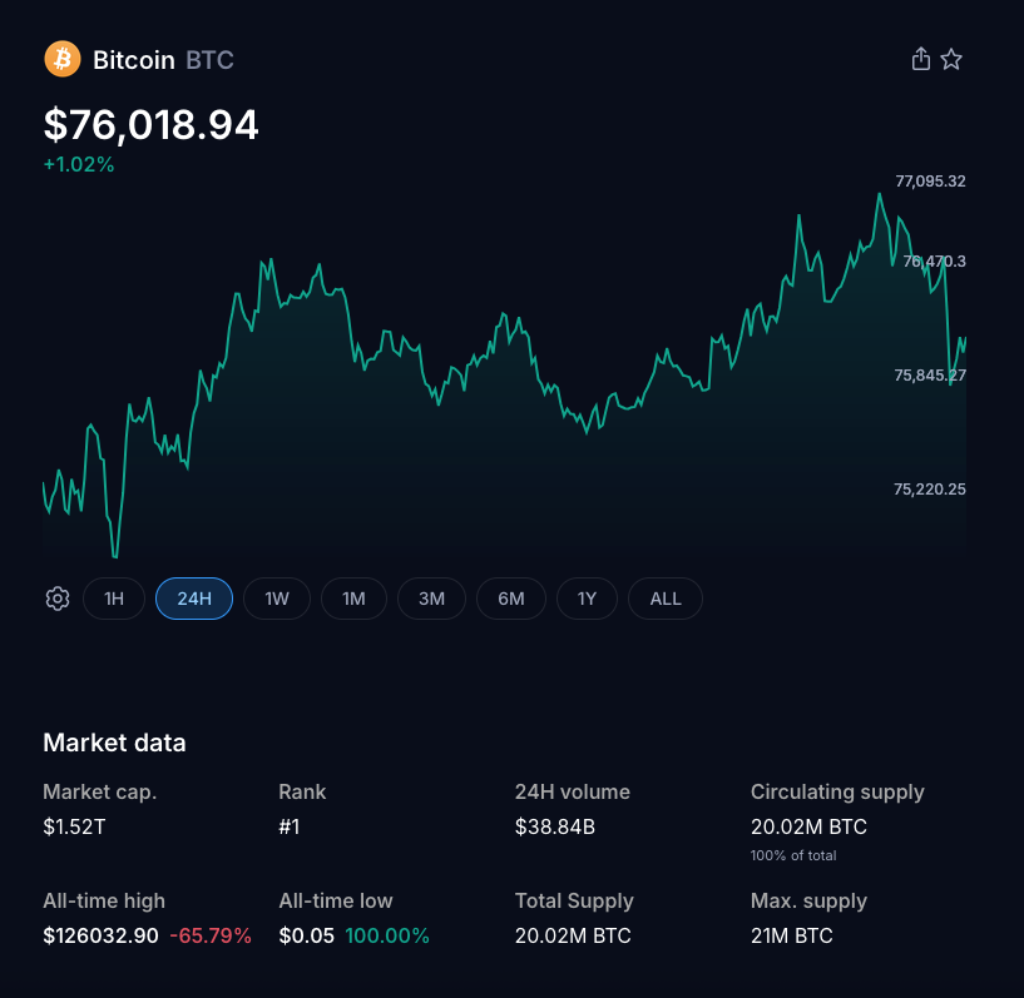View the 1M price history
The image size is (1024, 998).
tap(354, 598)
